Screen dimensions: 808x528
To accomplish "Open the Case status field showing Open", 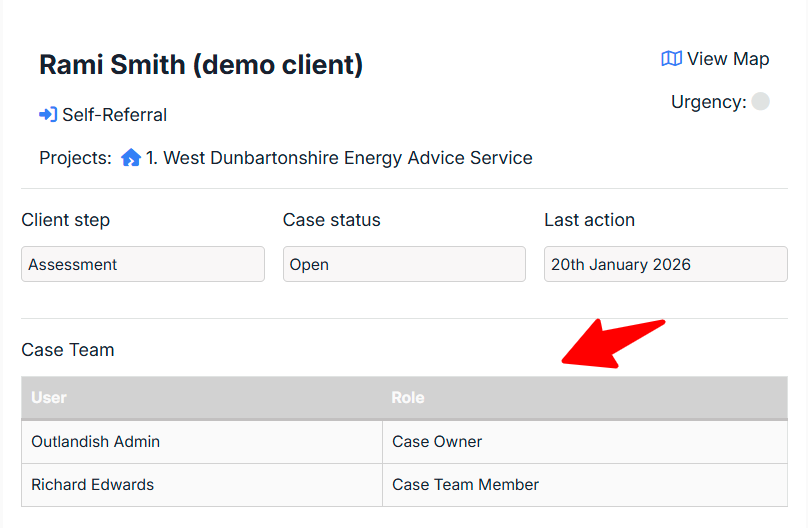I will (x=404, y=265).
